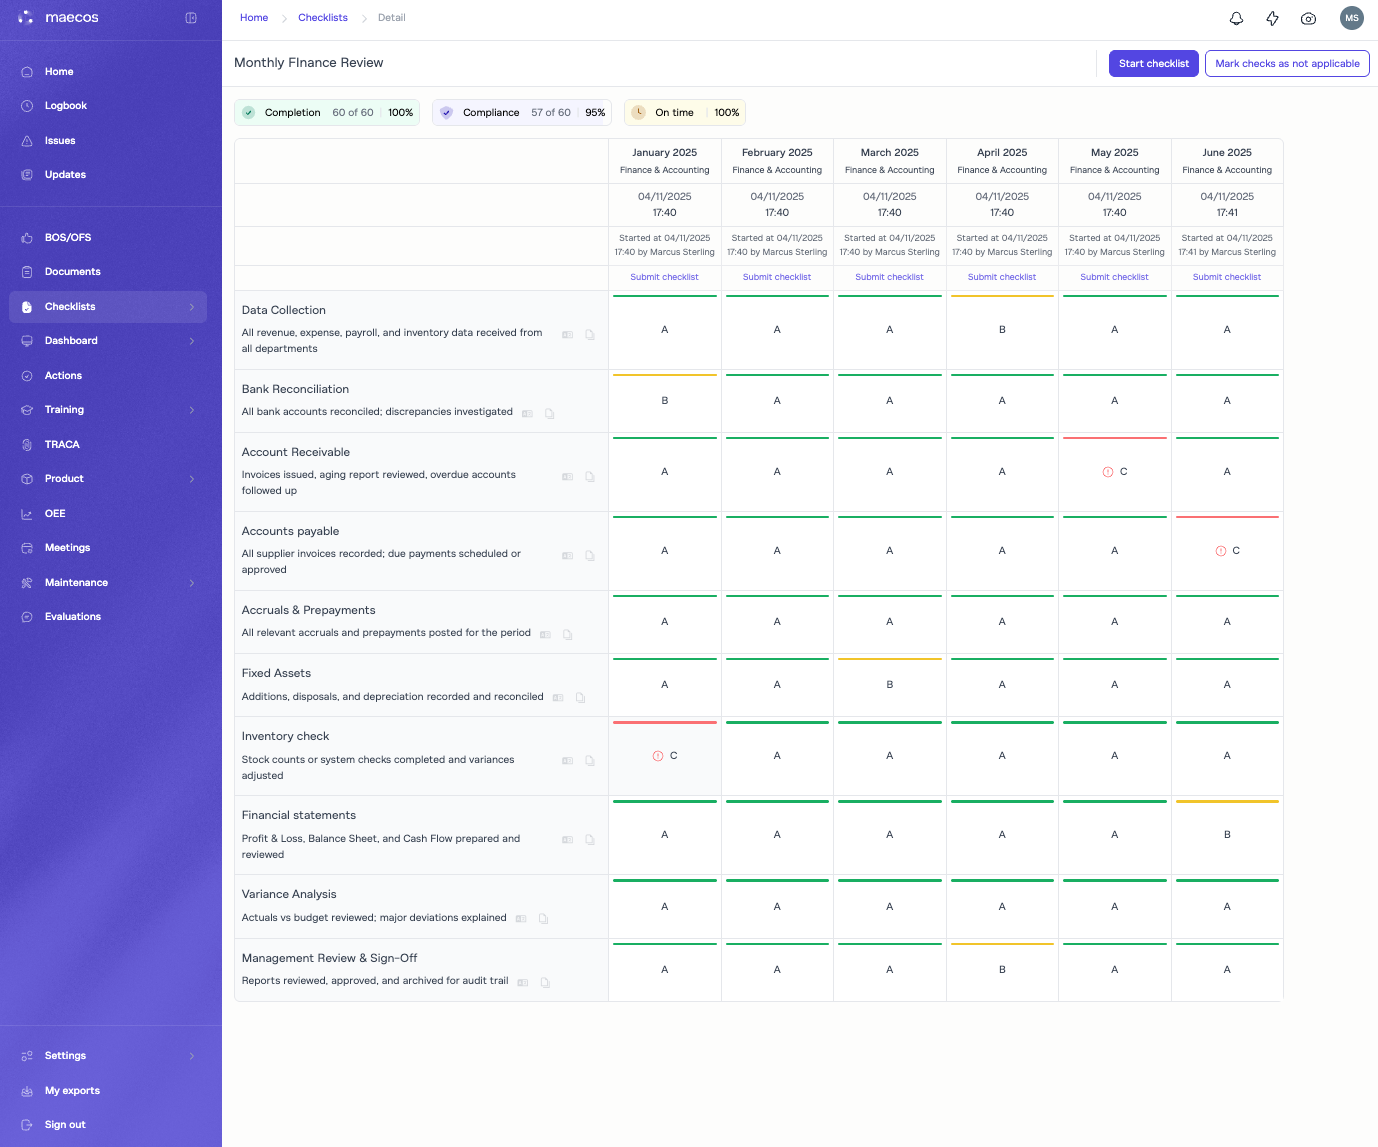Click Submit checklist link under March 2025
The height and width of the screenshot is (1147, 1378).
coord(889,277)
